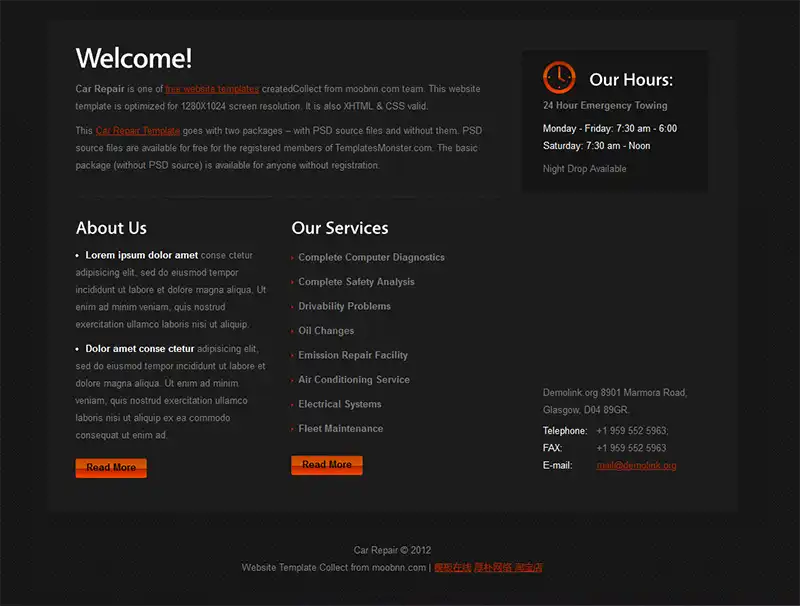Viewport: 800px width, 606px height.
Task: Open Fleet Maintenance service entry
Action: click(x=341, y=429)
